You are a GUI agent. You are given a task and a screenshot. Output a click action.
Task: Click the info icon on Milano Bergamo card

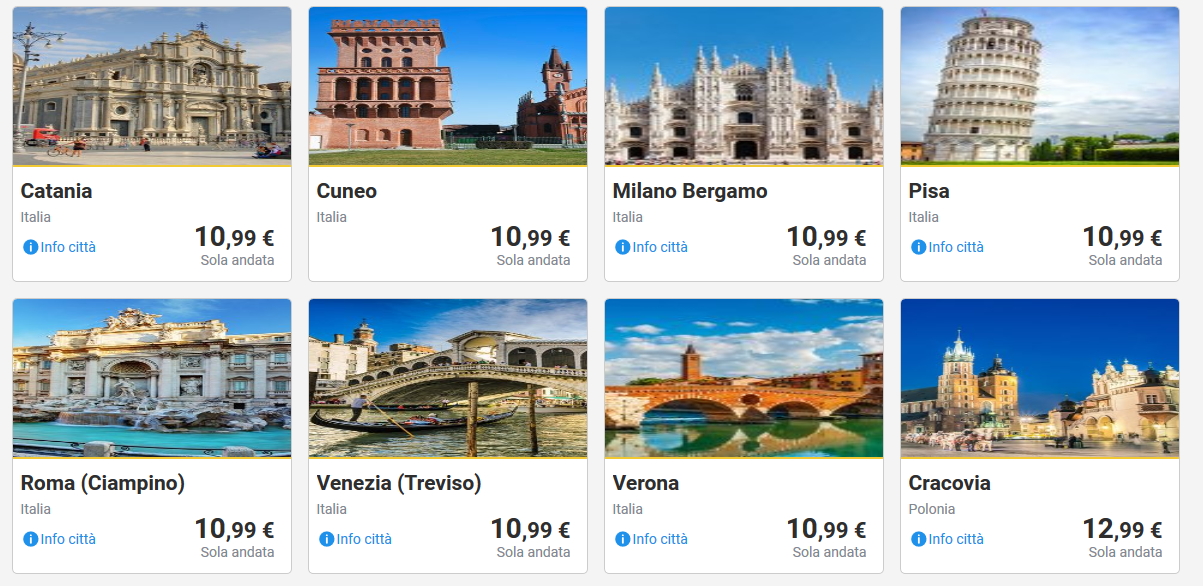click(x=622, y=247)
